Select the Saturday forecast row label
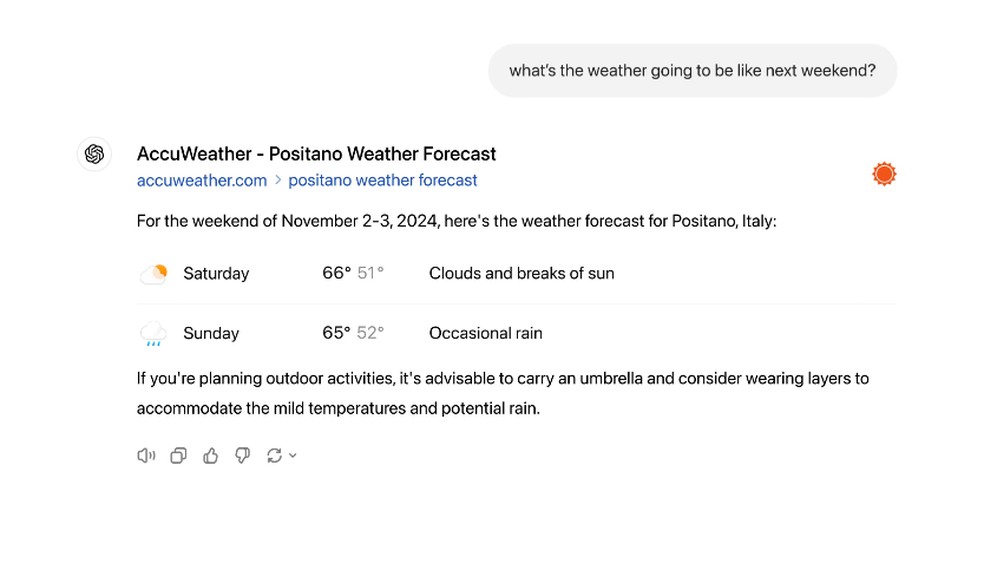The height and width of the screenshot is (583, 984). (216, 274)
